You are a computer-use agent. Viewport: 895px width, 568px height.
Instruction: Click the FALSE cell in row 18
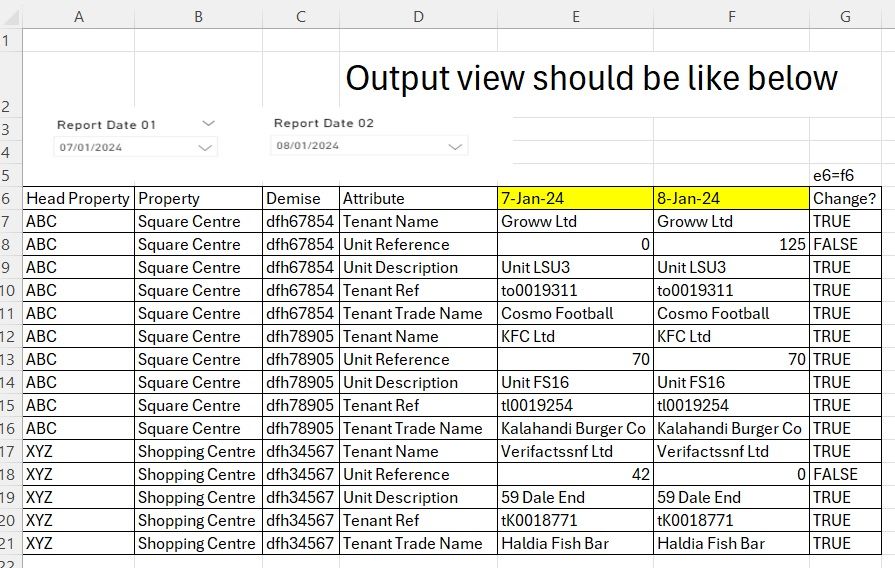point(845,474)
